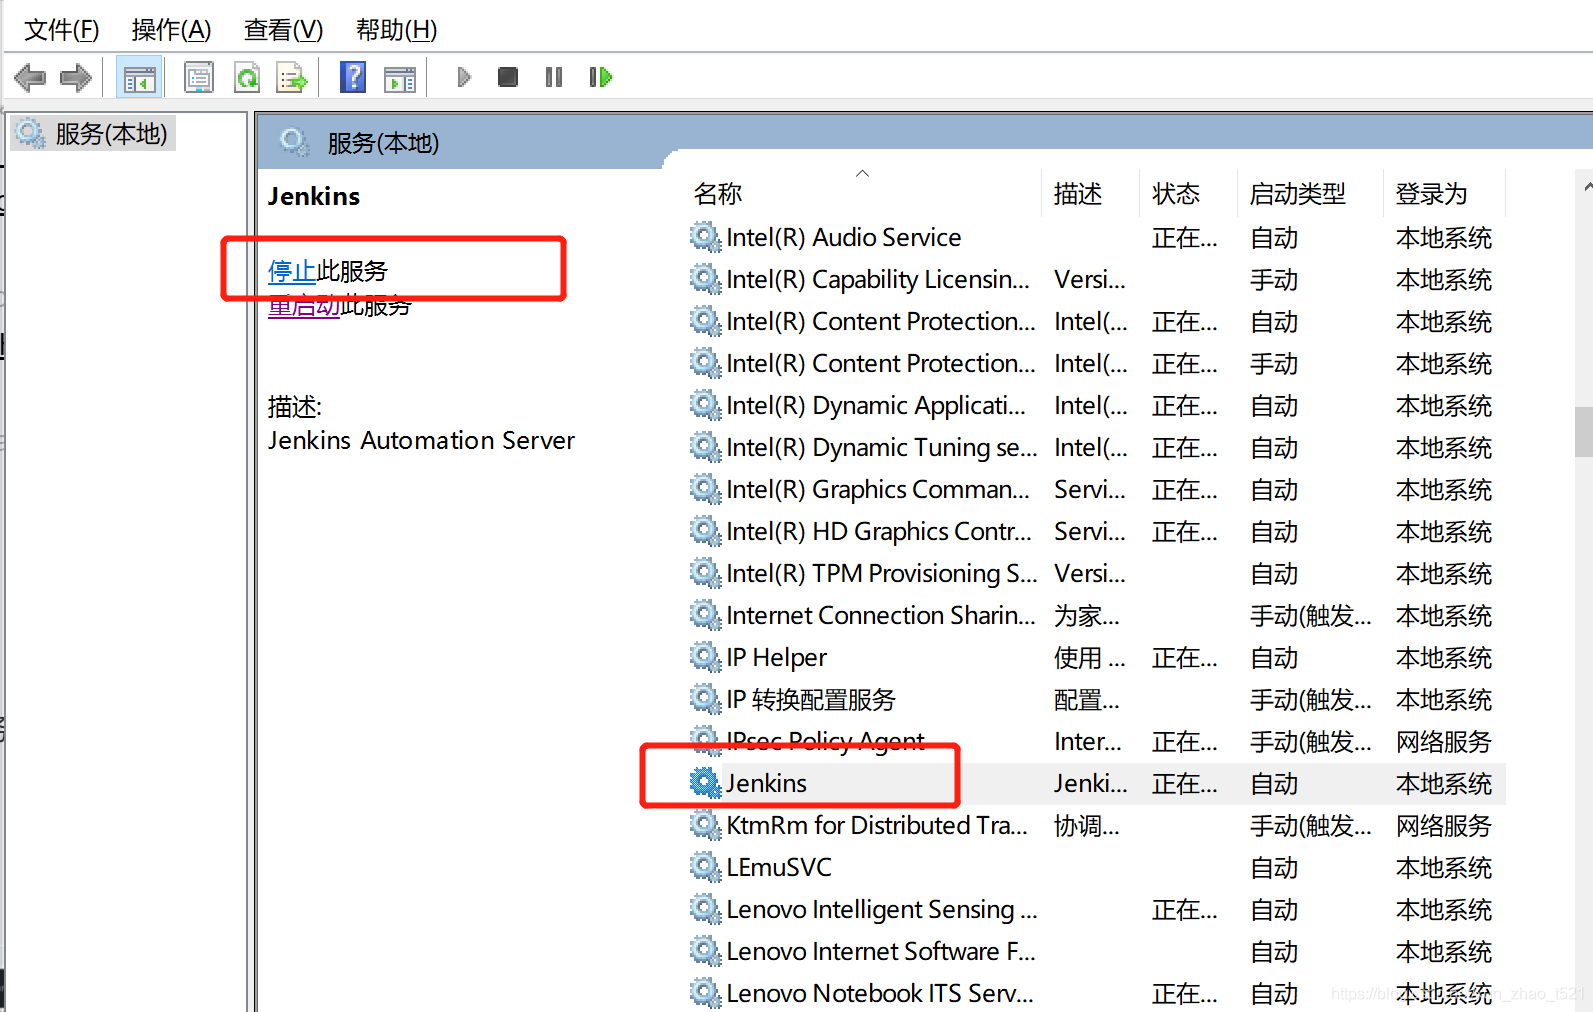The image size is (1593, 1012).
Task: Click Jenki... description cell of Jenkins row
Action: click(x=1090, y=783)
